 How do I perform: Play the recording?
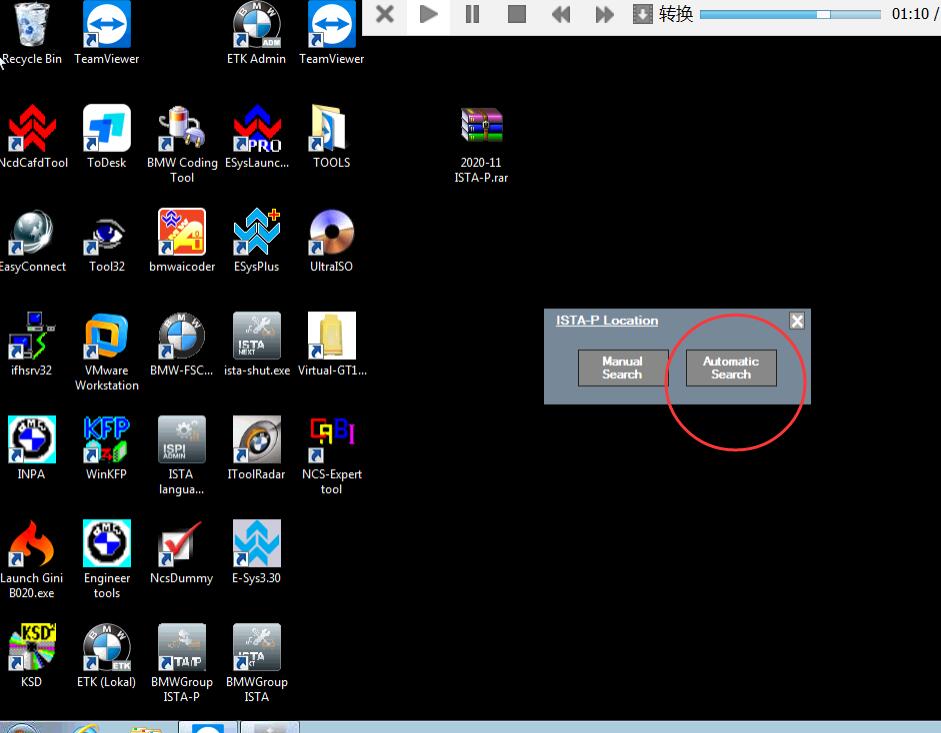[x=428, y=14]
